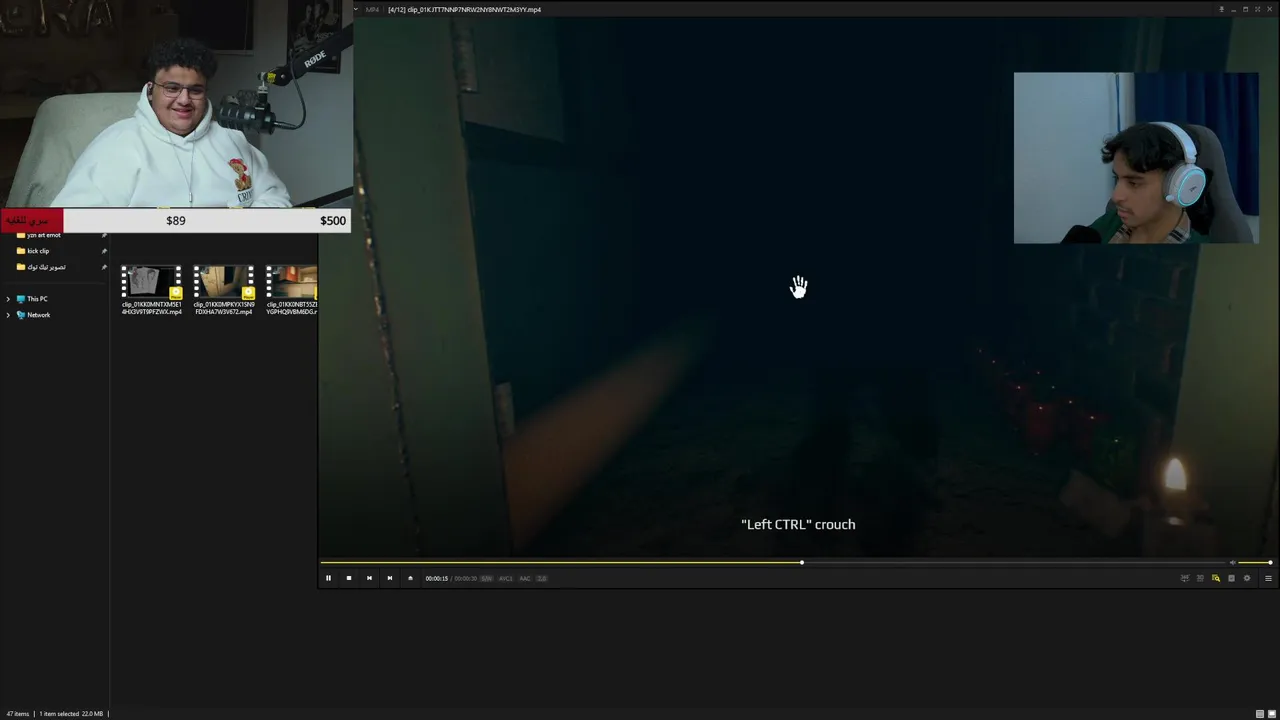Expand the This PC tree node
Viewport: 1280px width, 720px height.
(x=8, y=299)
